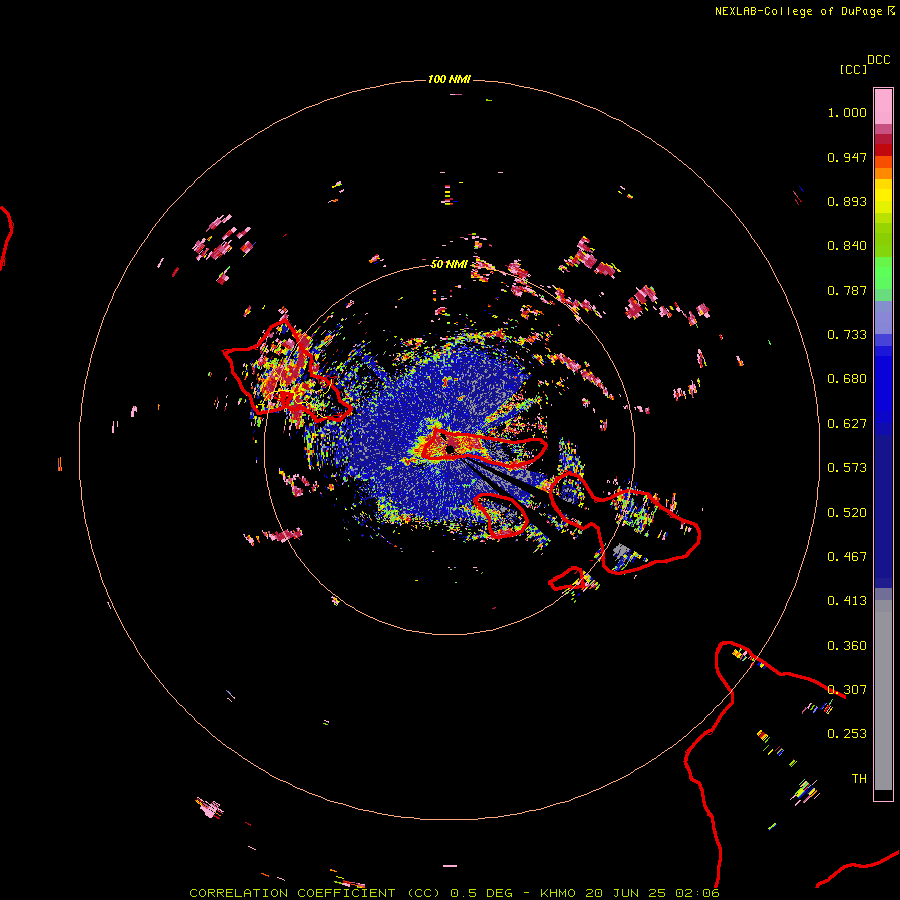Viewport: 900px width, 900px height.
Task: Click the 0.307 scale value
Action: 847,690
